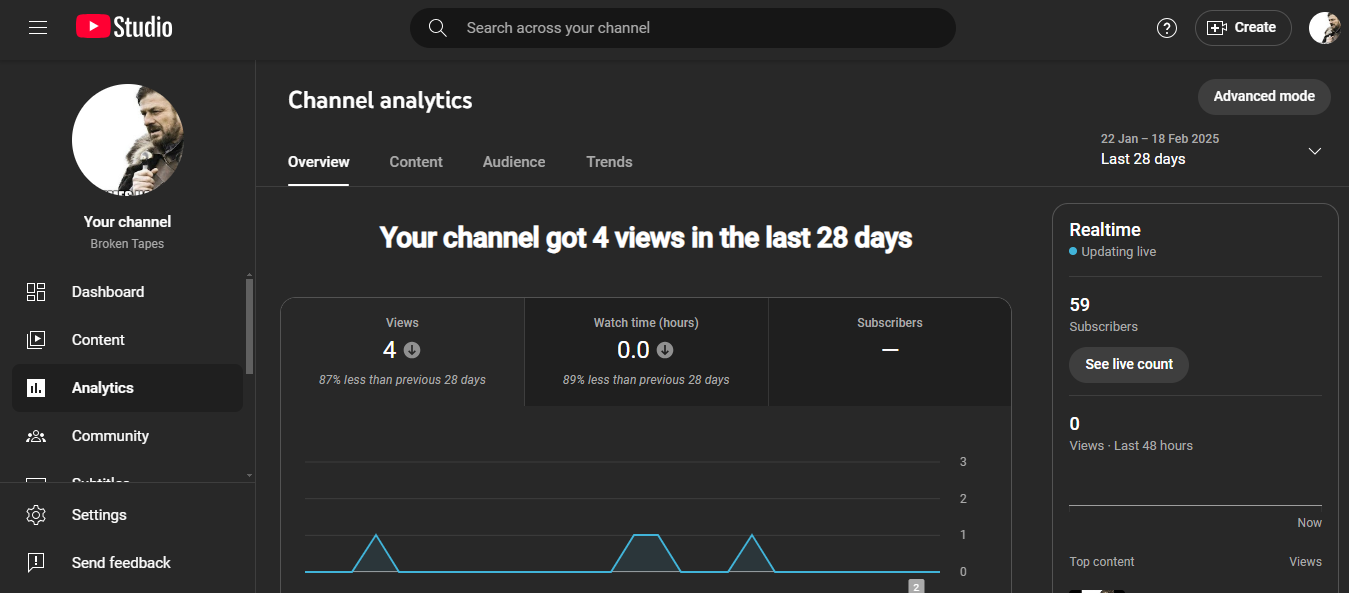Click the Views · Last 48 hours label

[x=1131, y=446]
